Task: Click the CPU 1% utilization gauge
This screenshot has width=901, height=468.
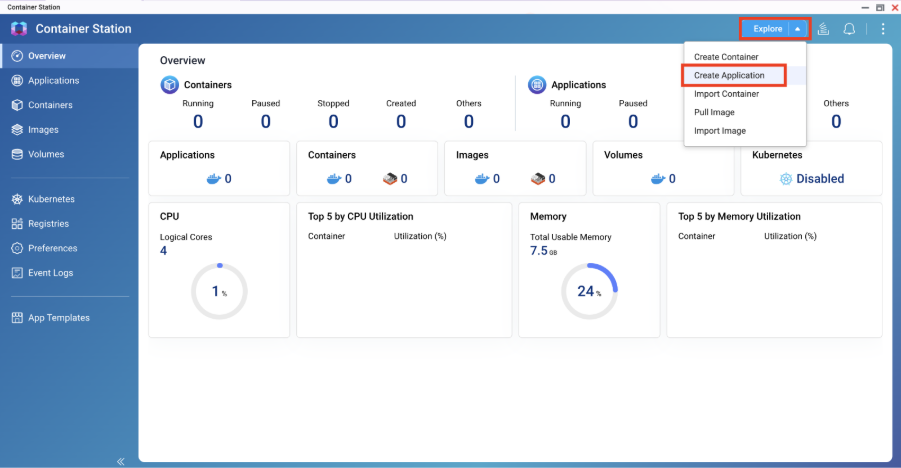Action: pos(219,291)
